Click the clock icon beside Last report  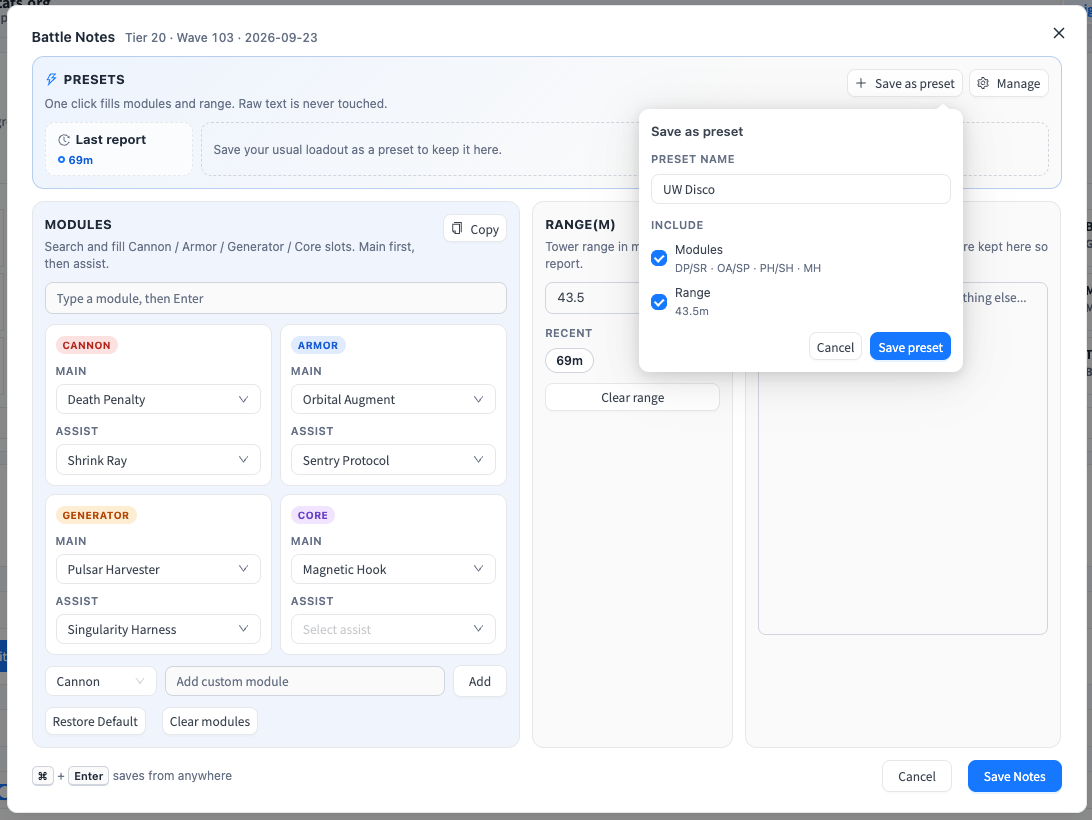tap(63, 139)
